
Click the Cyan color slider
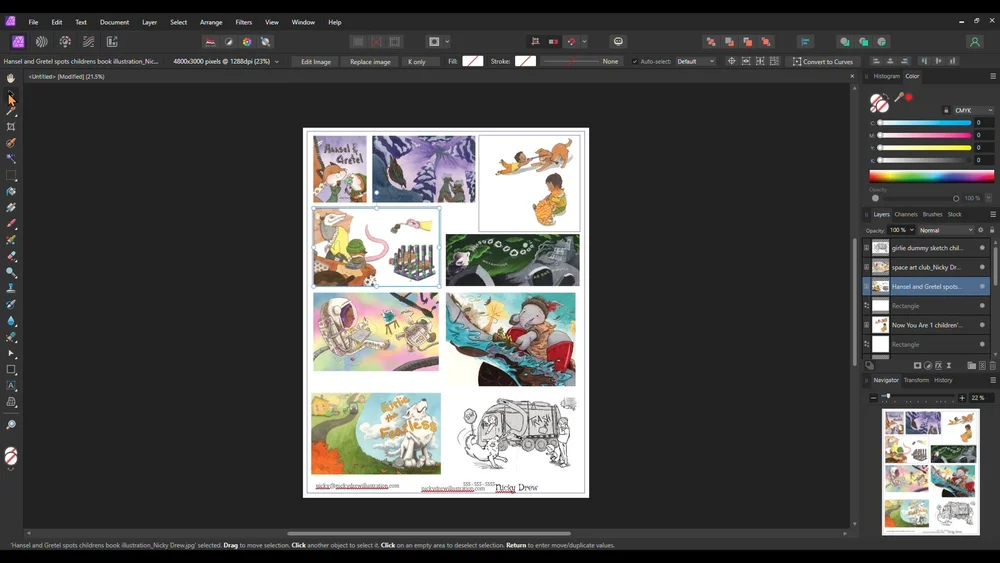coord(924,123)
